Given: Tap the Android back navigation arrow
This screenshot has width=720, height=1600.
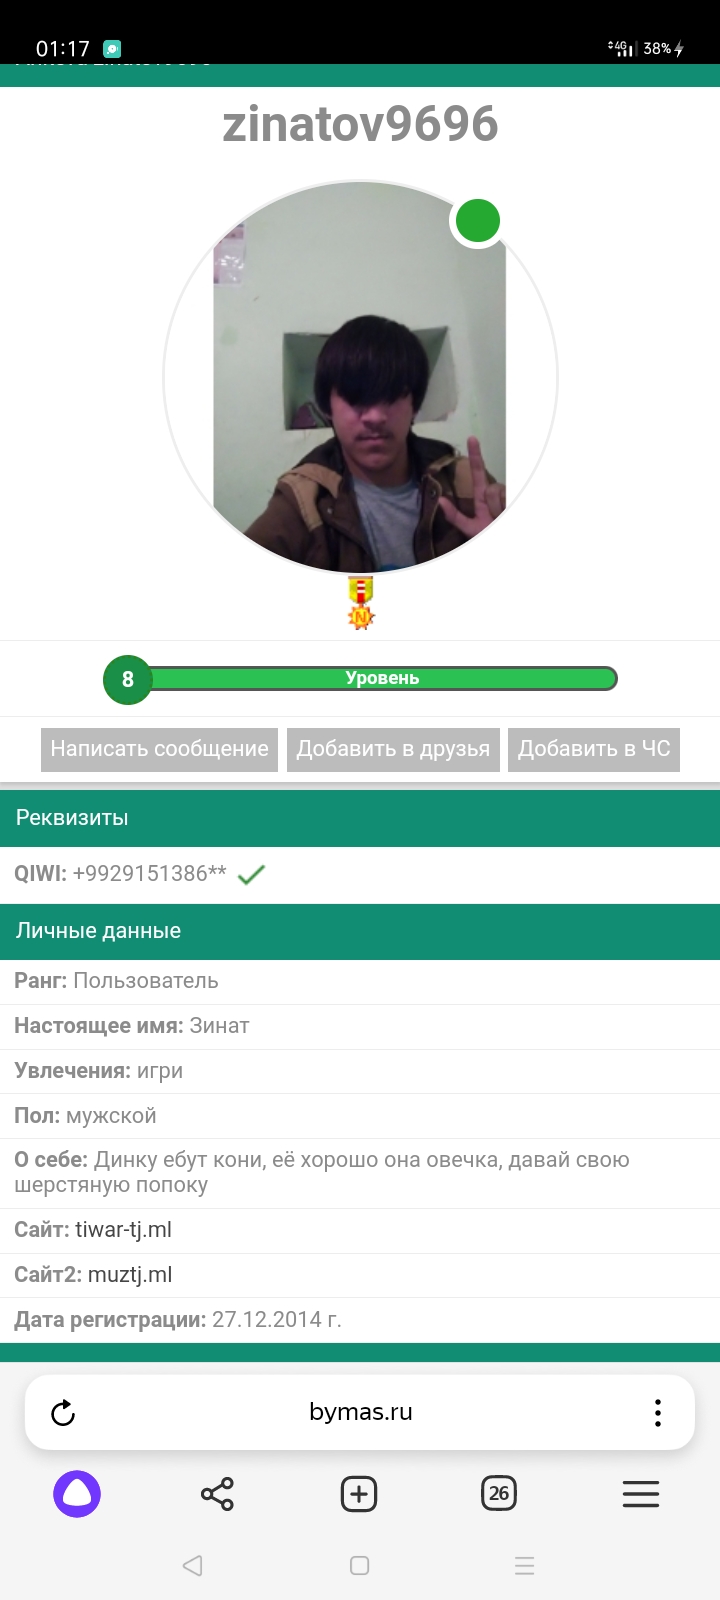Looking at the screenshot, I should 193,1565.
